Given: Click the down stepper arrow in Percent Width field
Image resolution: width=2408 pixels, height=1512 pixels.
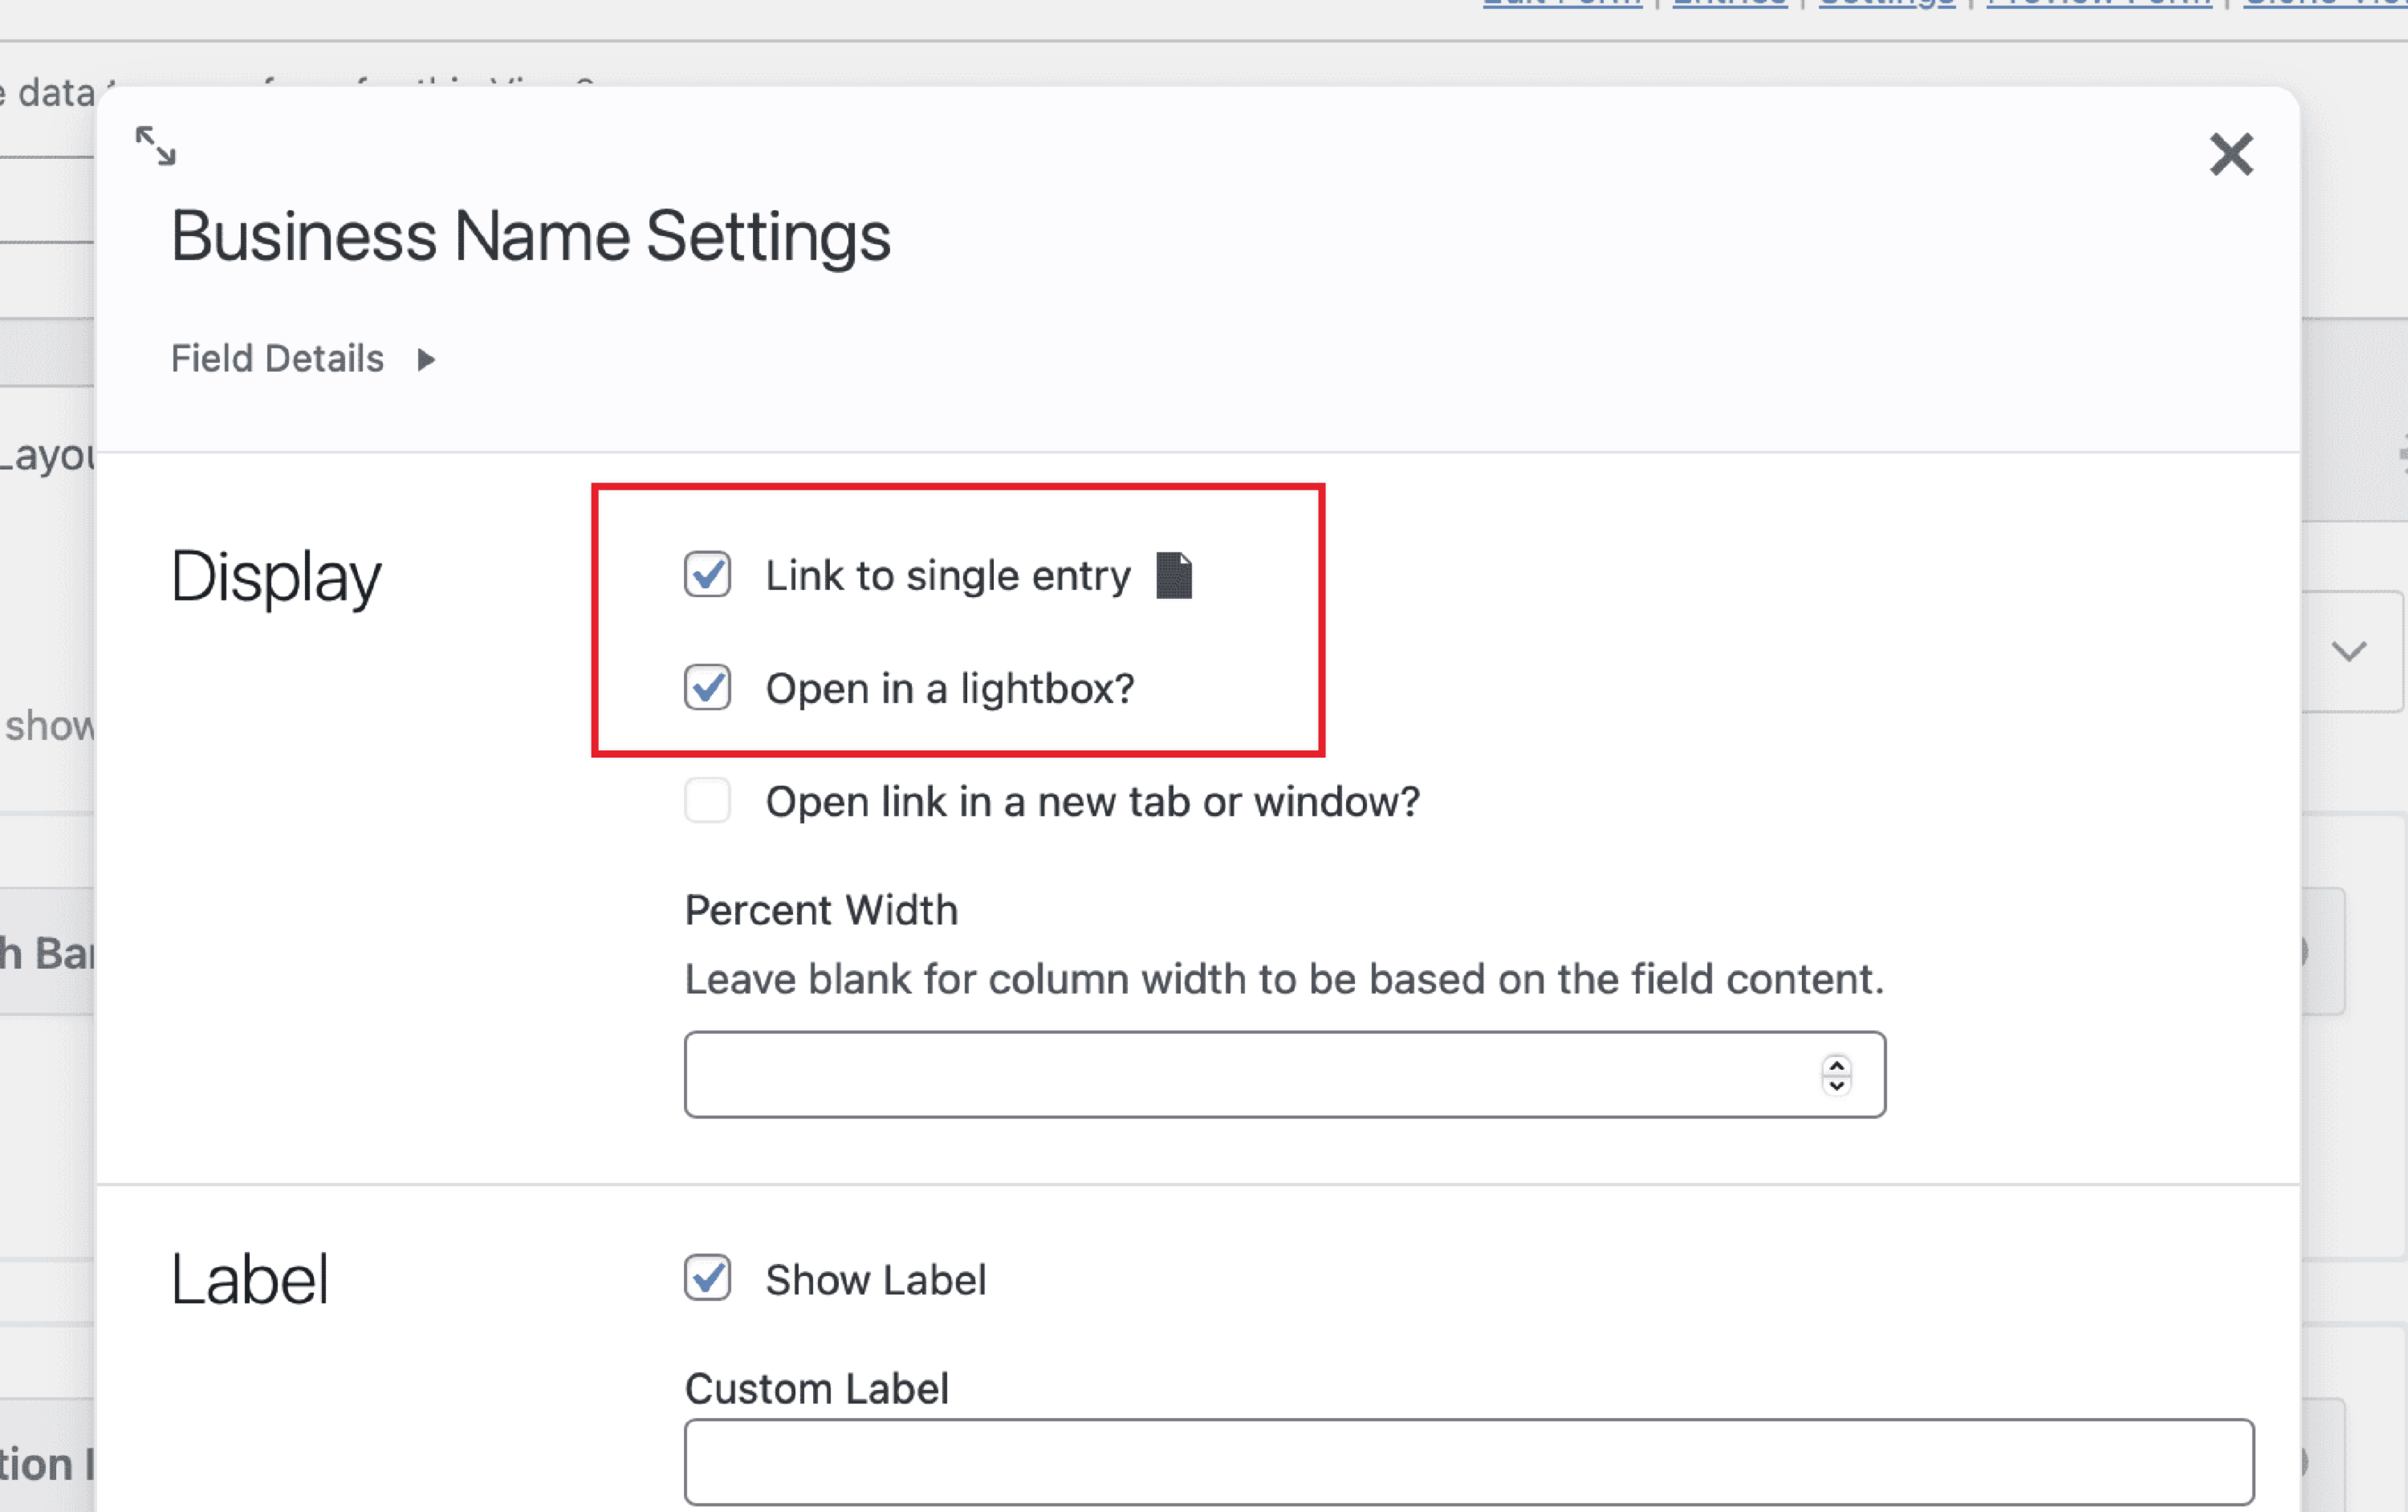Looking at the screenshot, I should coord(1837,1086).
